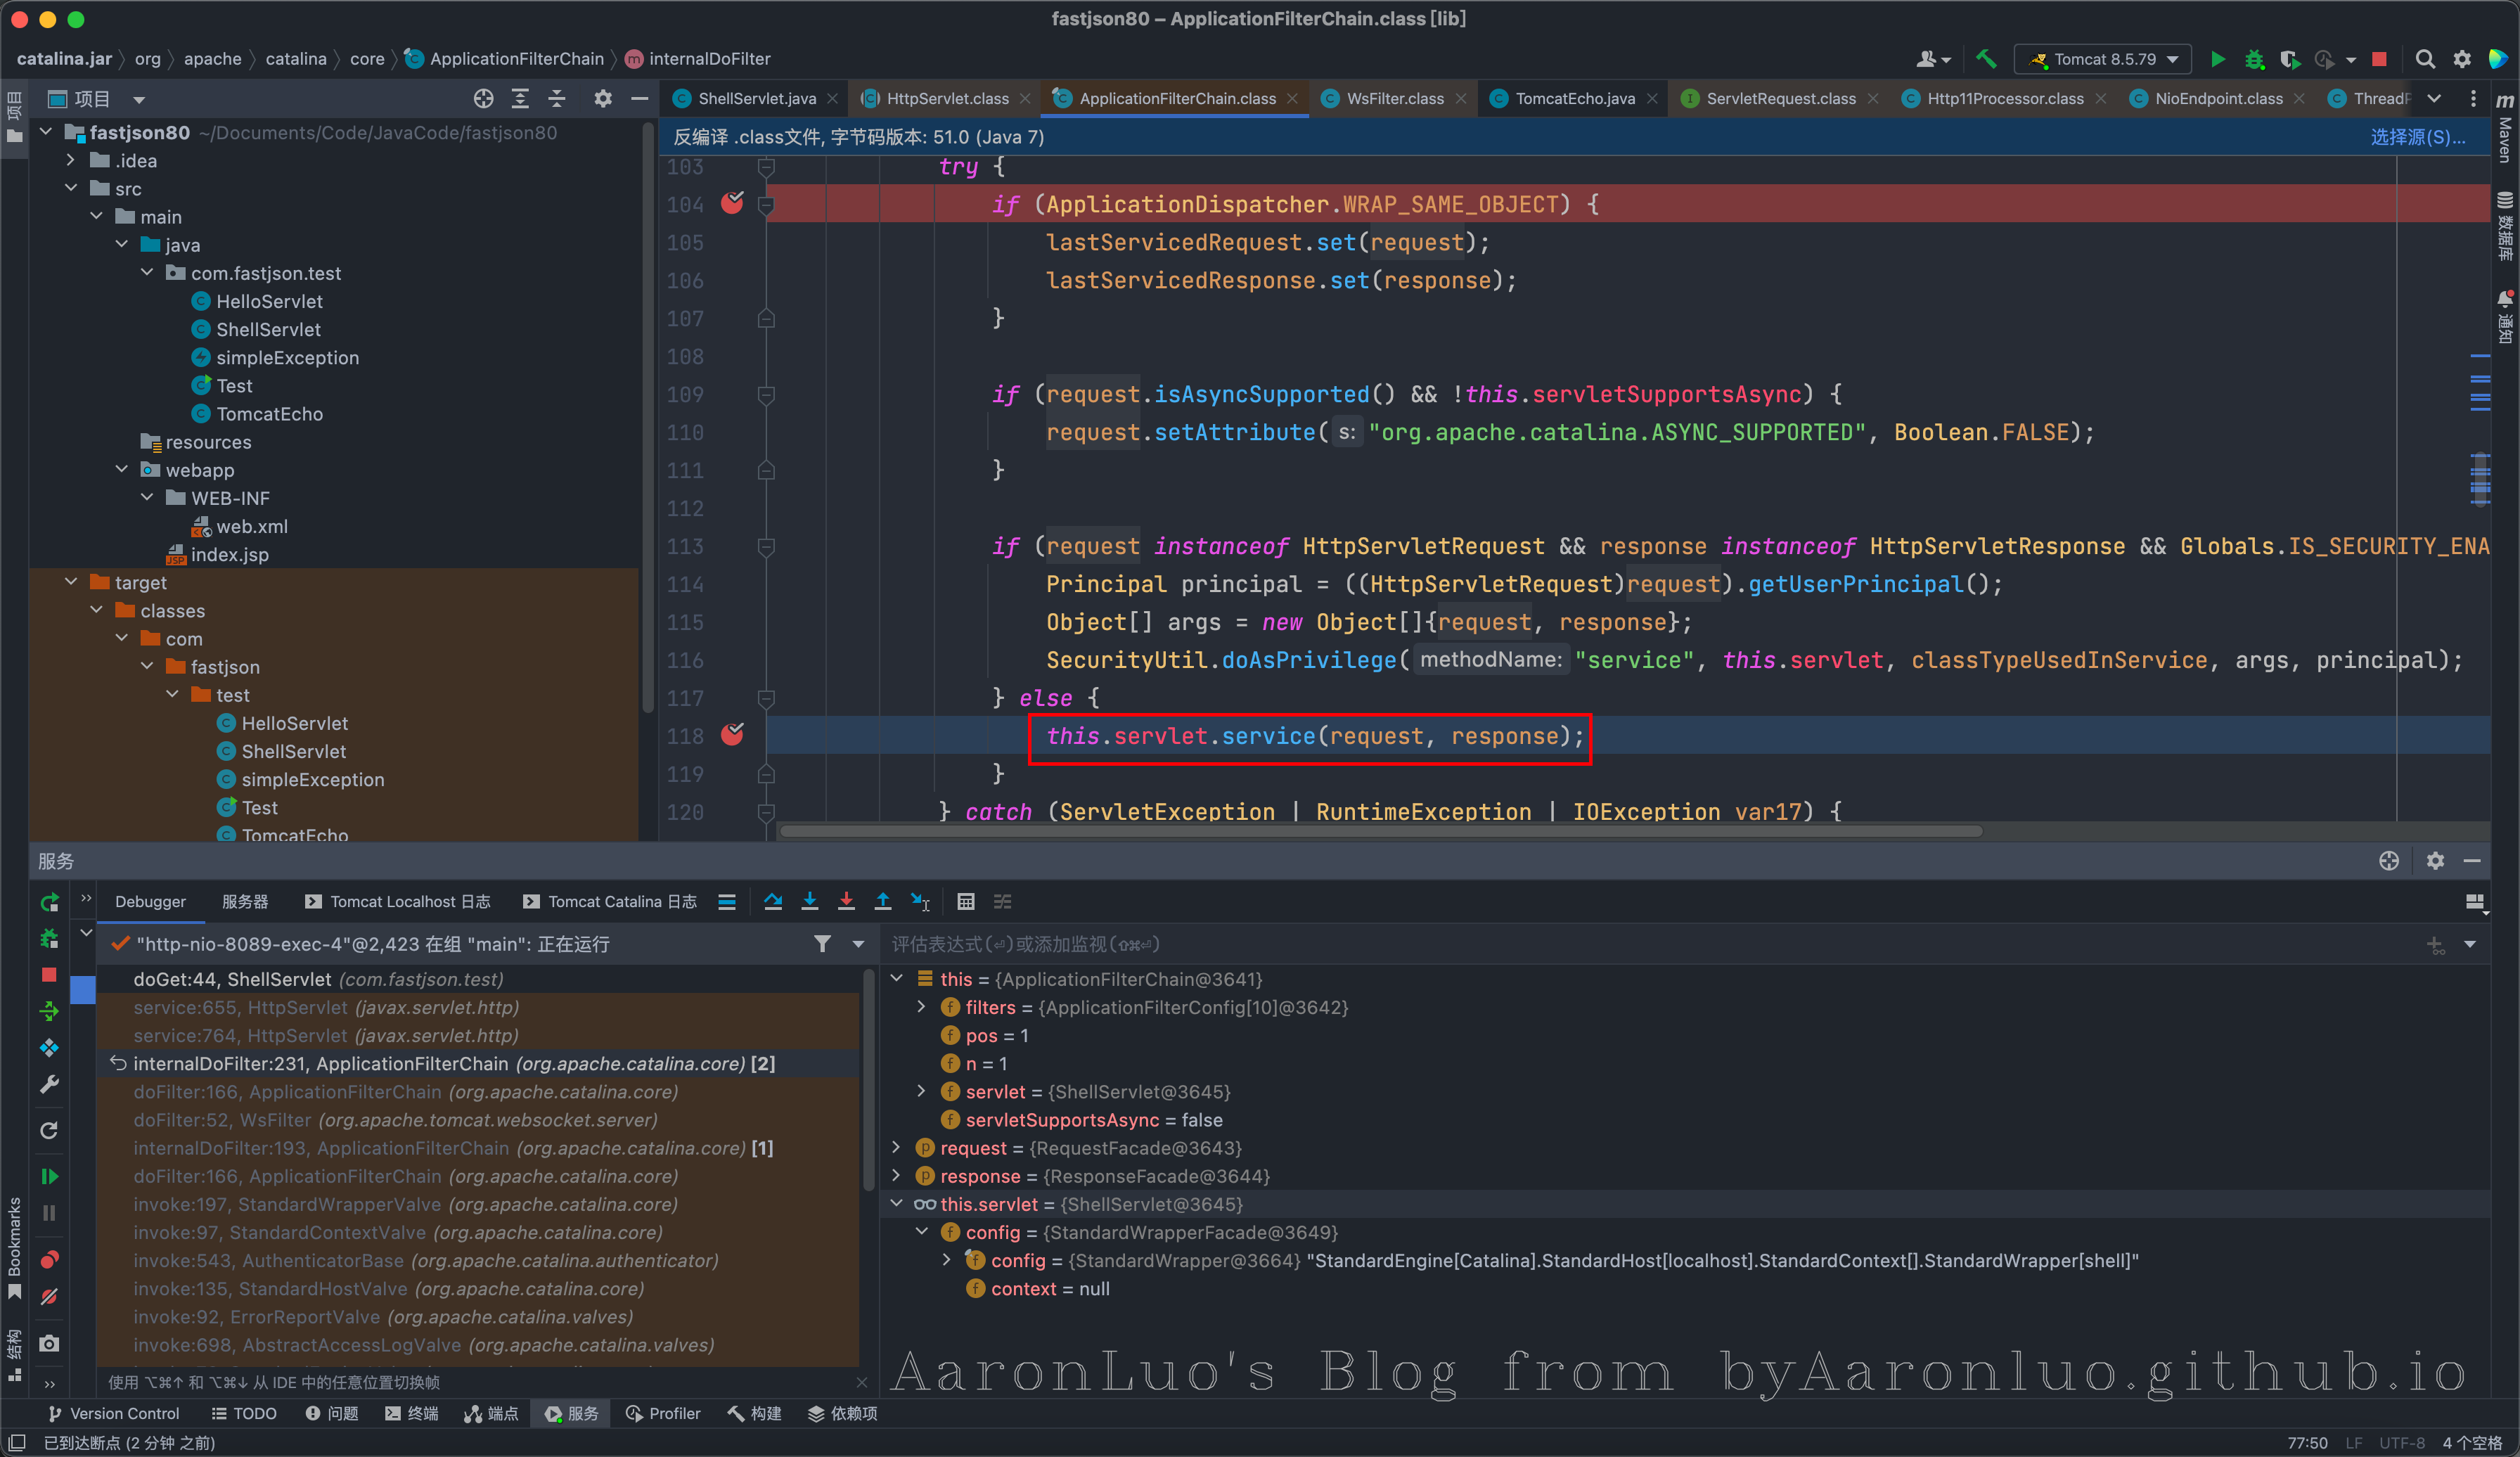Collapse the this.servlet watch node
The image size is (2520, 1457).
pyautogui.click(x=897, y=1204)
